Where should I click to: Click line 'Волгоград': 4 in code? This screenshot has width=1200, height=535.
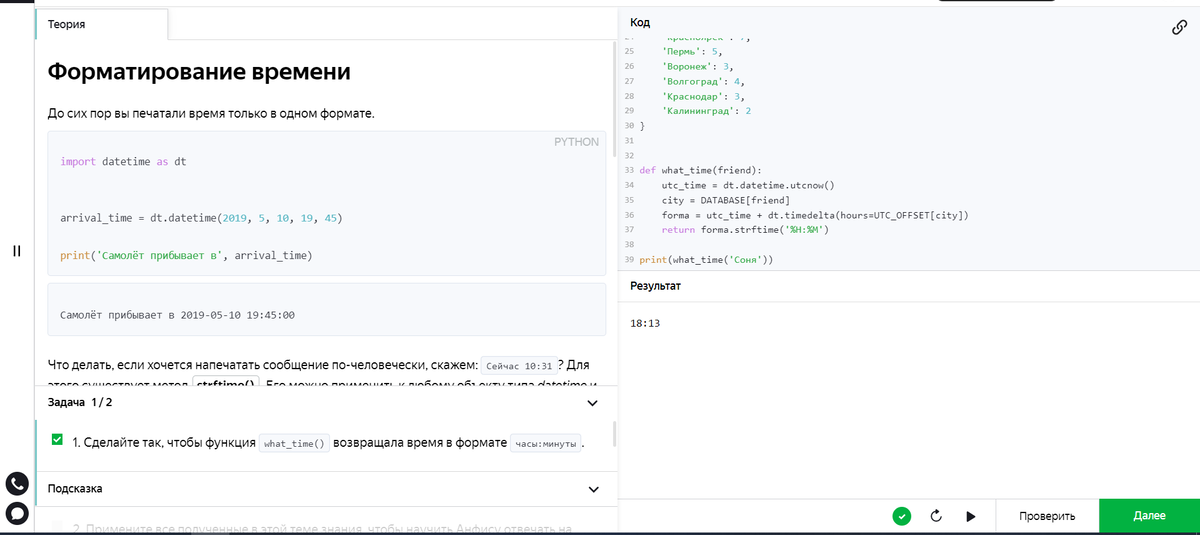click(x=702, y=81)
